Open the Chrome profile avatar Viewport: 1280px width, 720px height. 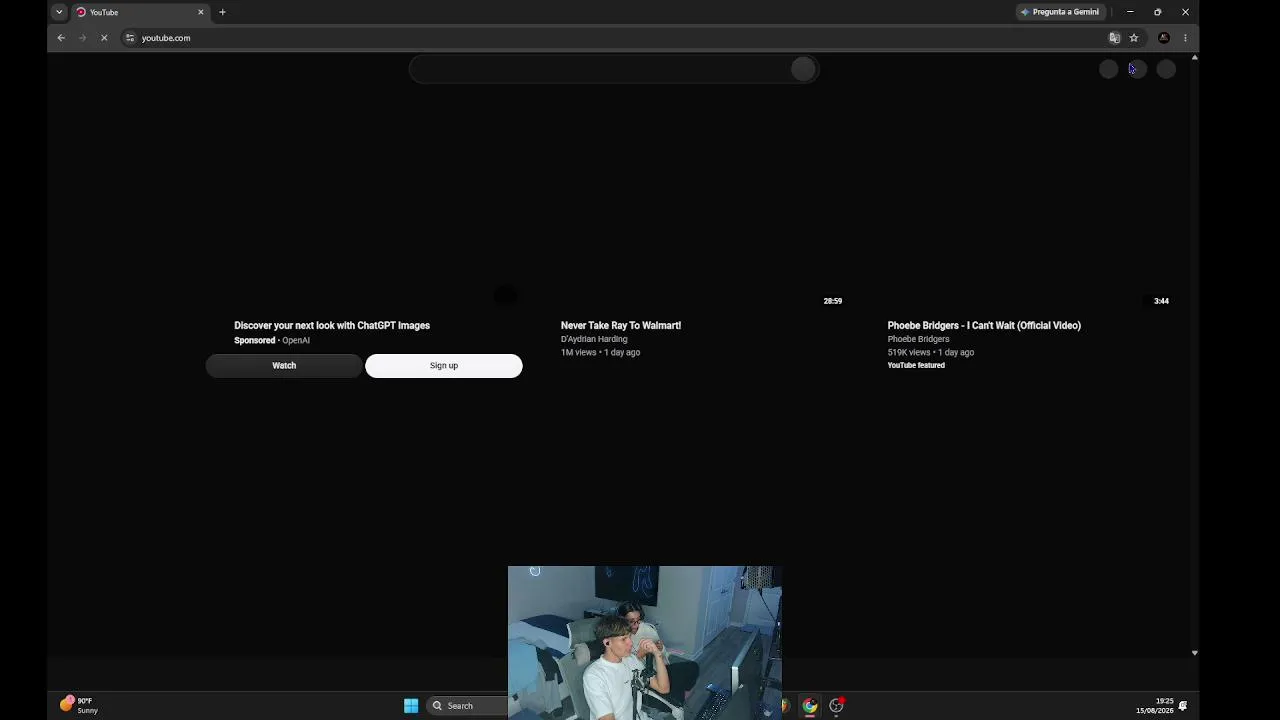click(1164, 38)
